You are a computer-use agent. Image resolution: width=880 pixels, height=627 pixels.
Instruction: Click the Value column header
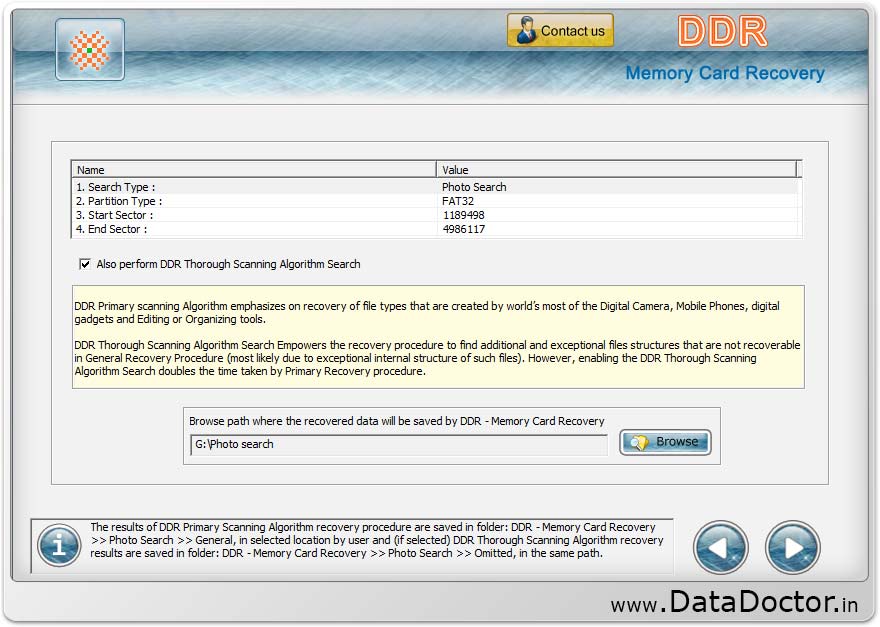coord(616,170)
